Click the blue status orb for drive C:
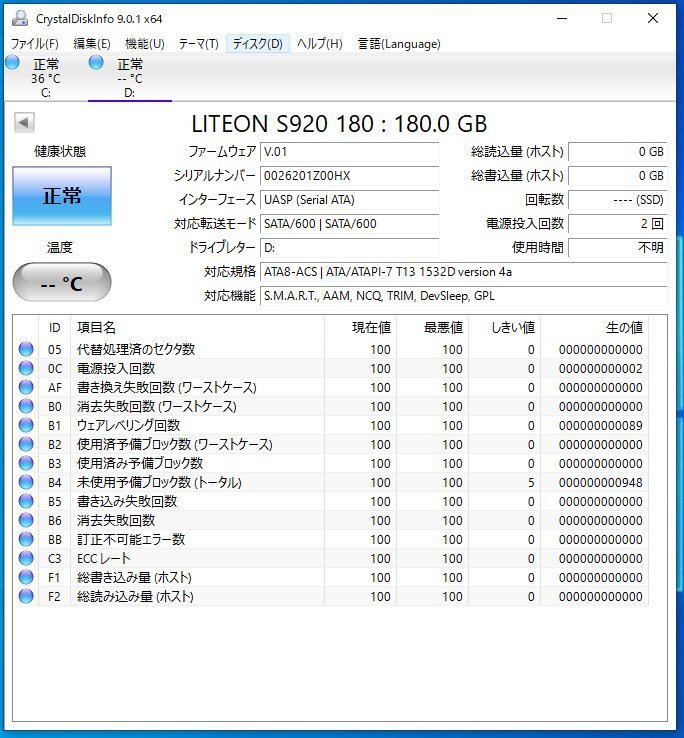 (12, 62)
